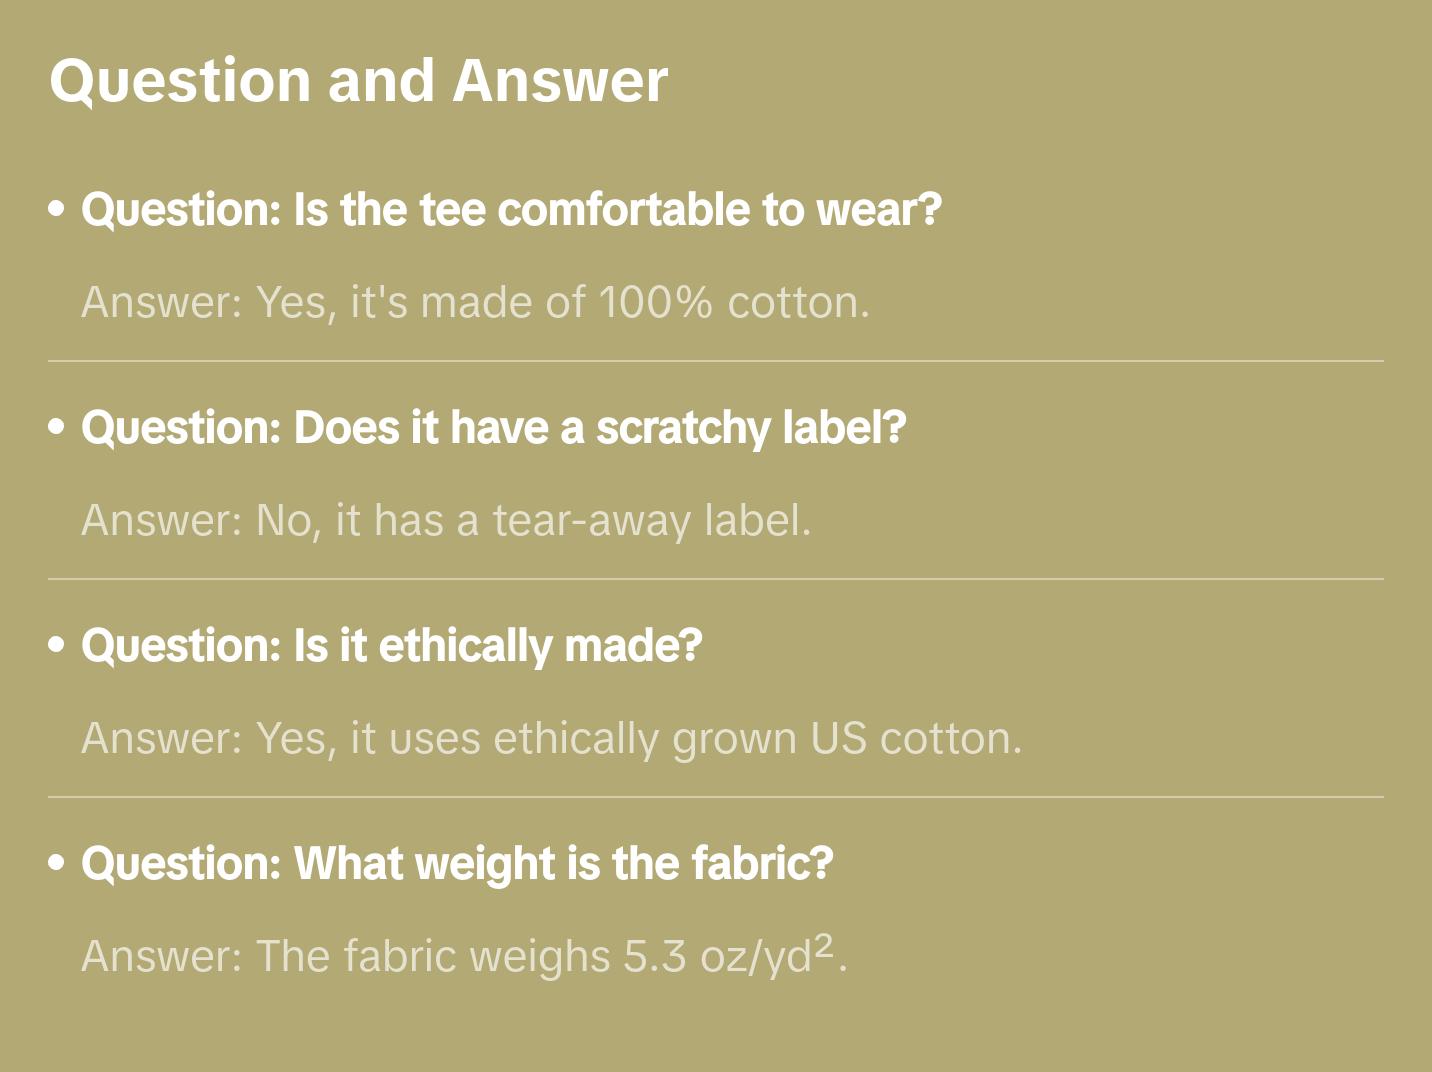Screen dimensions: 1432x1072
Task: Click the 100% cotton answer text
Action: [475, 302]
